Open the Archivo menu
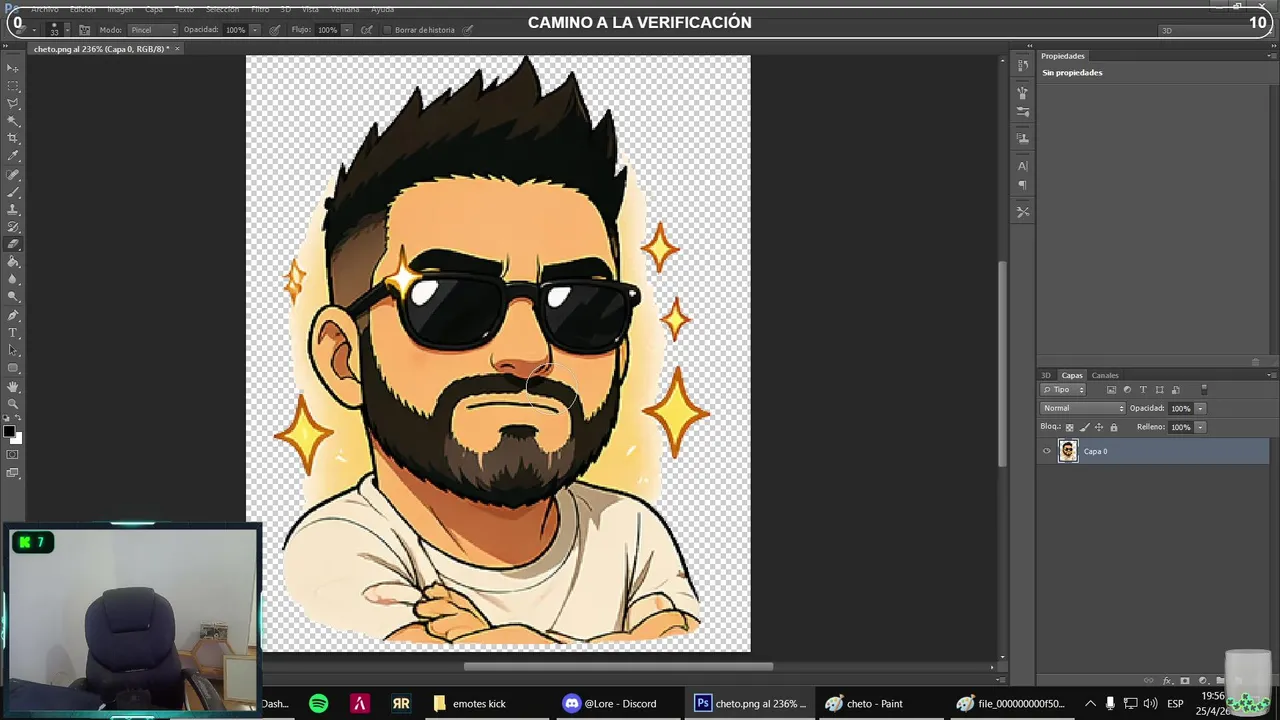The width and height of the screenshot is (1280, 720). click(45, 9)
